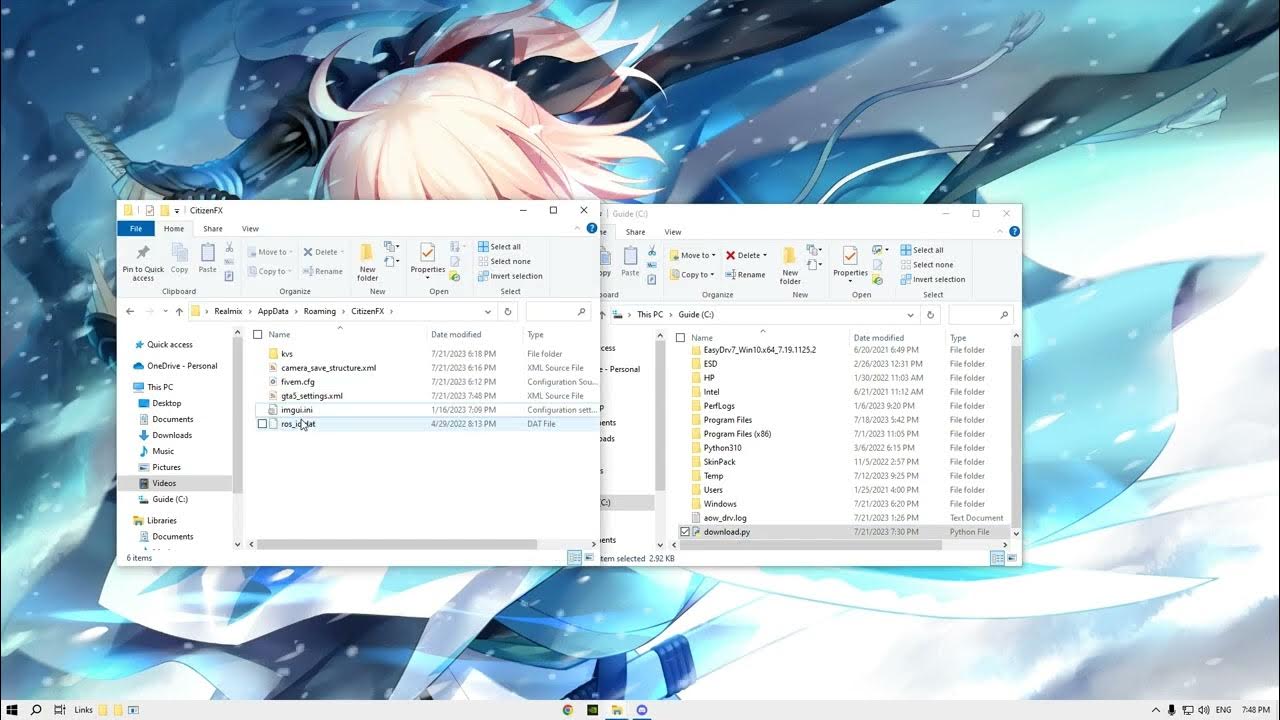This screenshot has width=1280, height=720.
Task: Switch CitizenFX window to large icons view
Action: [x=587, y=557]
